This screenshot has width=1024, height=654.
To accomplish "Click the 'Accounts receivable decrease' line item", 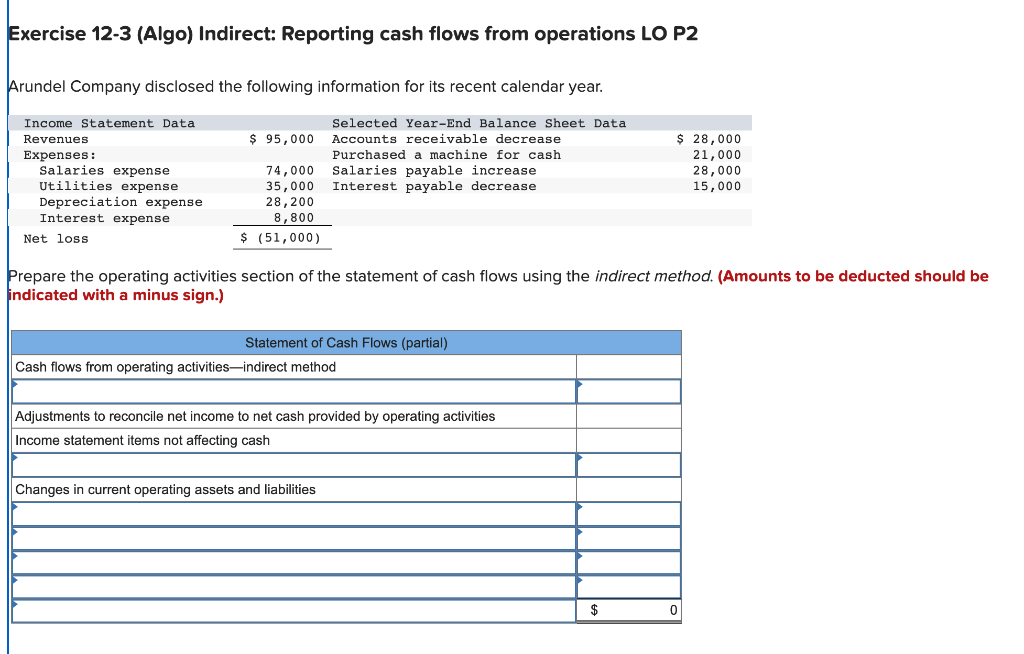I will click(x=424, y=138).
